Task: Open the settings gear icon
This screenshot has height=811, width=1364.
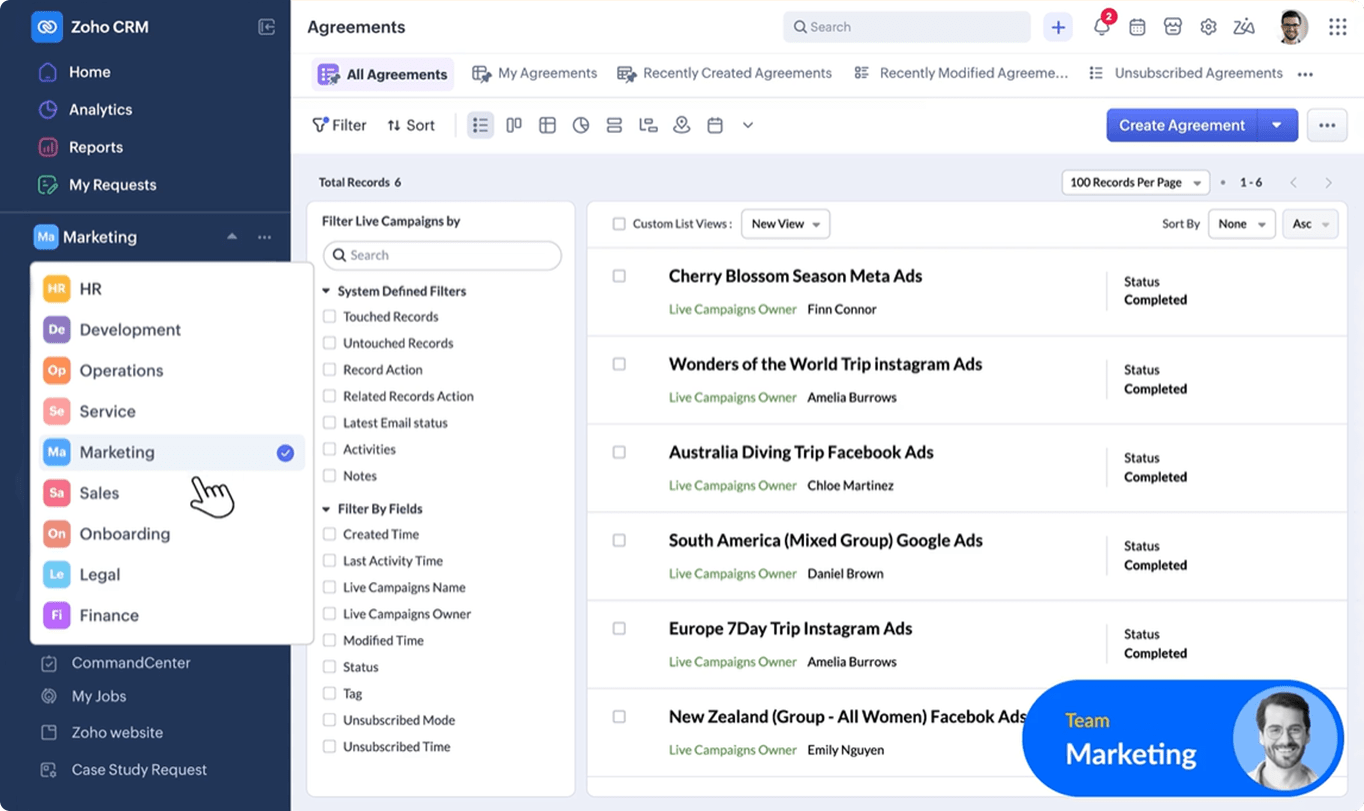Action: tap(1208, 28)
